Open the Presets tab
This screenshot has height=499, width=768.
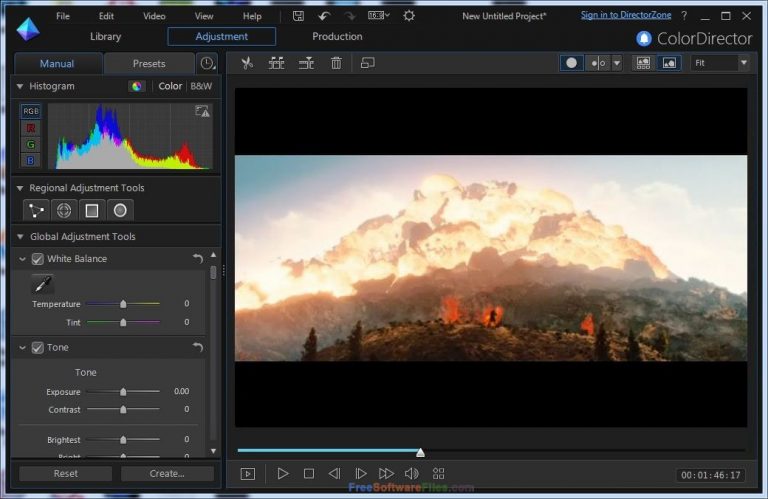149,64
